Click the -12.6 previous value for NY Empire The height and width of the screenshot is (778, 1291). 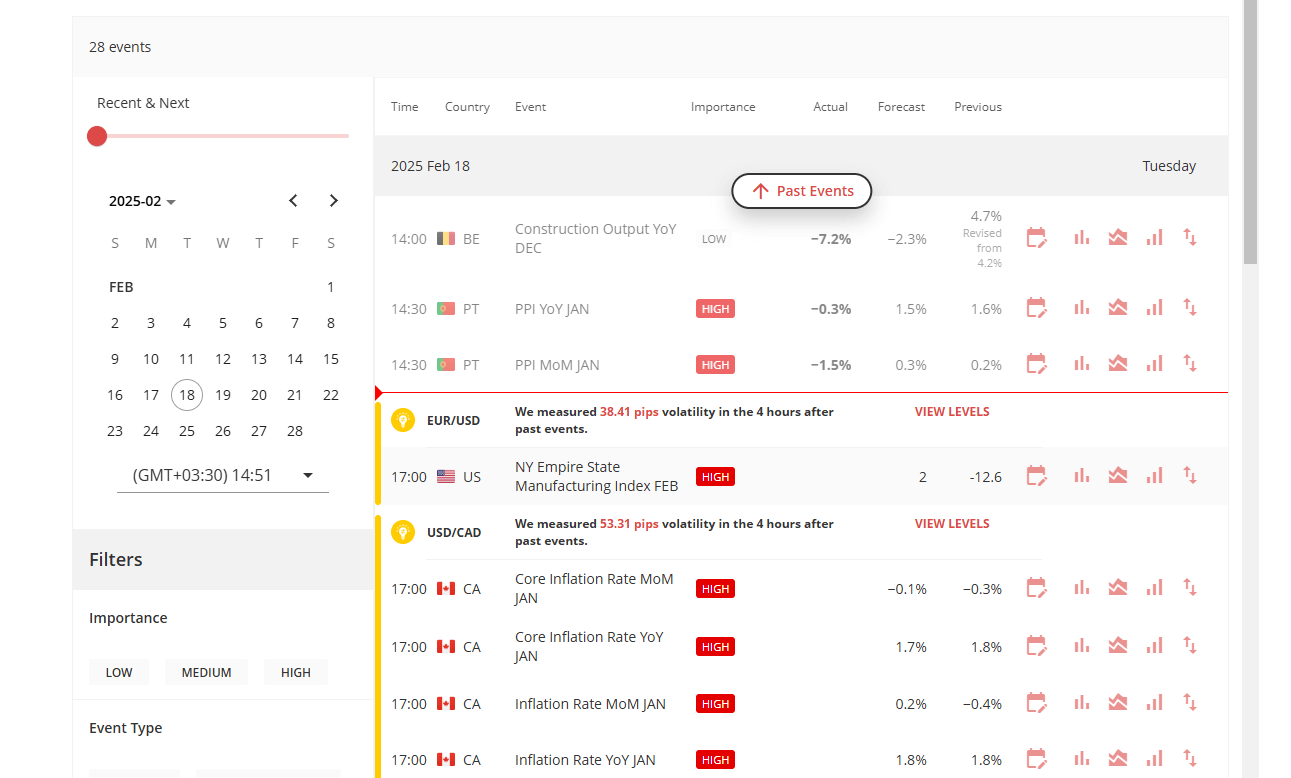985,477
